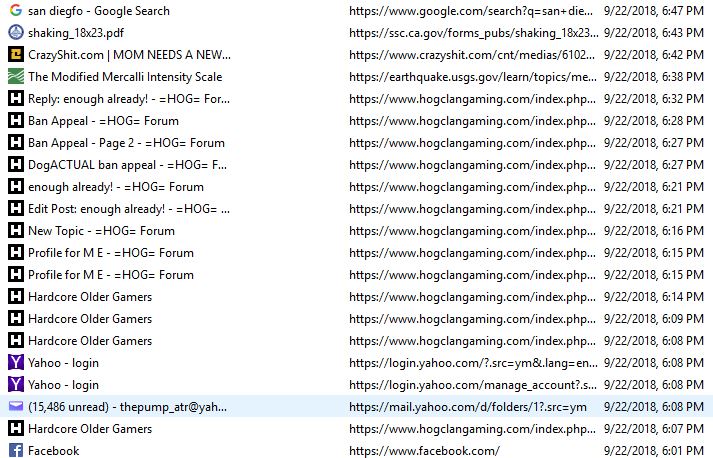The image size is (713, 458).
Task: Click the Yahoo Mail envelope icon
Action: [x=16, y=406]
